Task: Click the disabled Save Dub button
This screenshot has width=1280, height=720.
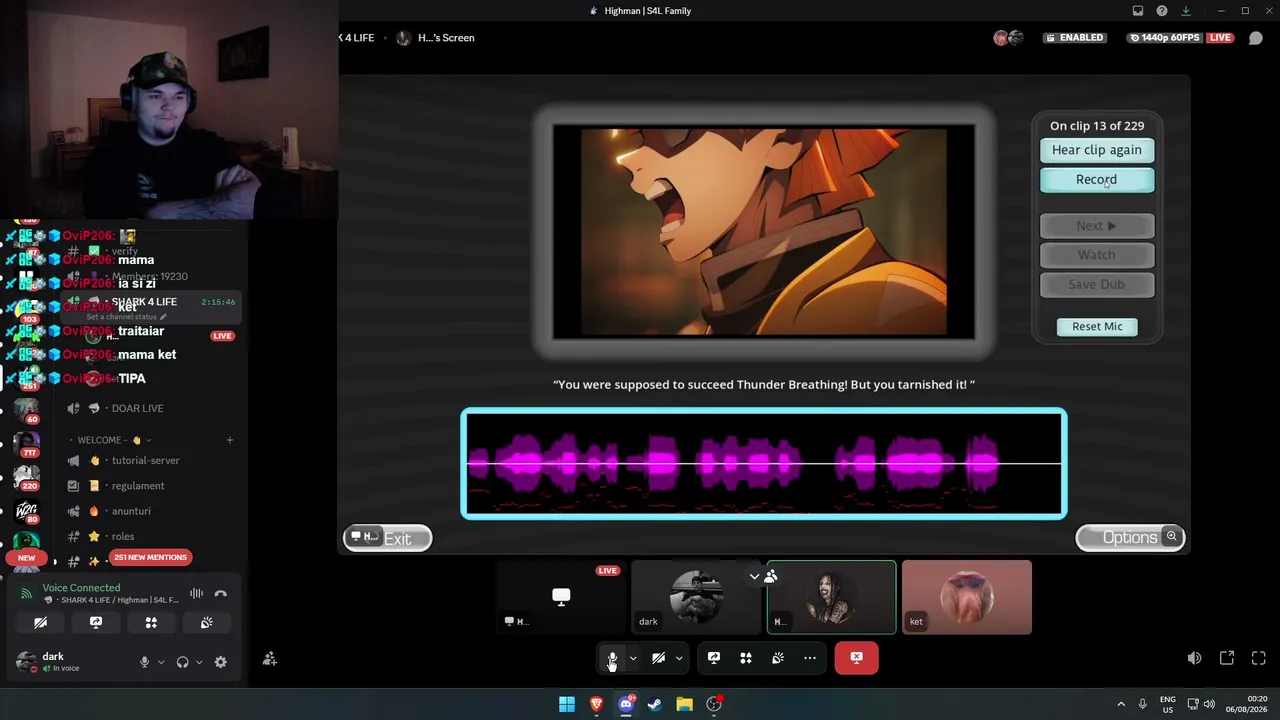Action: pos(1097,285)
